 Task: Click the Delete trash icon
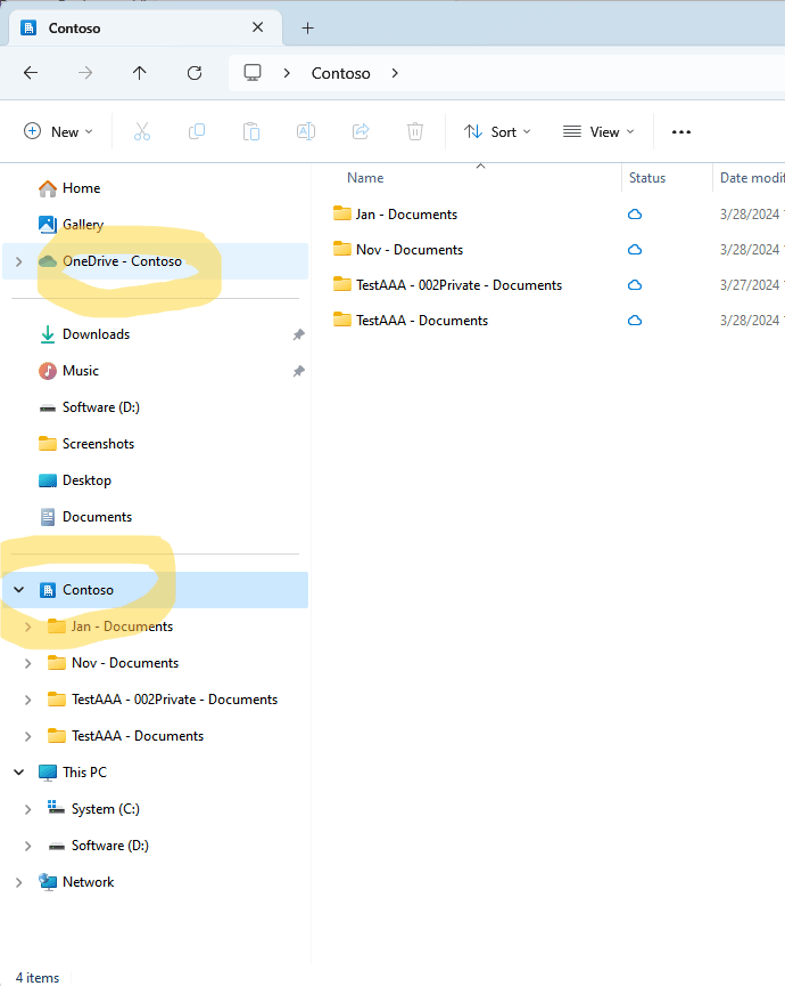pyautogui.click(x=415, y=131)
